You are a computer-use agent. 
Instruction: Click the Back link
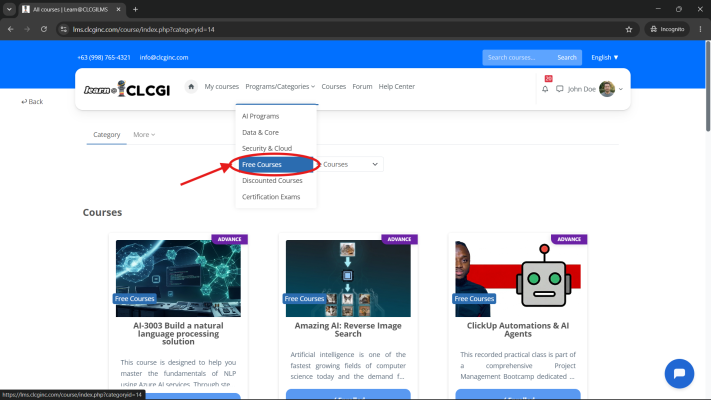pyautogui.click(x=32, y=102)
